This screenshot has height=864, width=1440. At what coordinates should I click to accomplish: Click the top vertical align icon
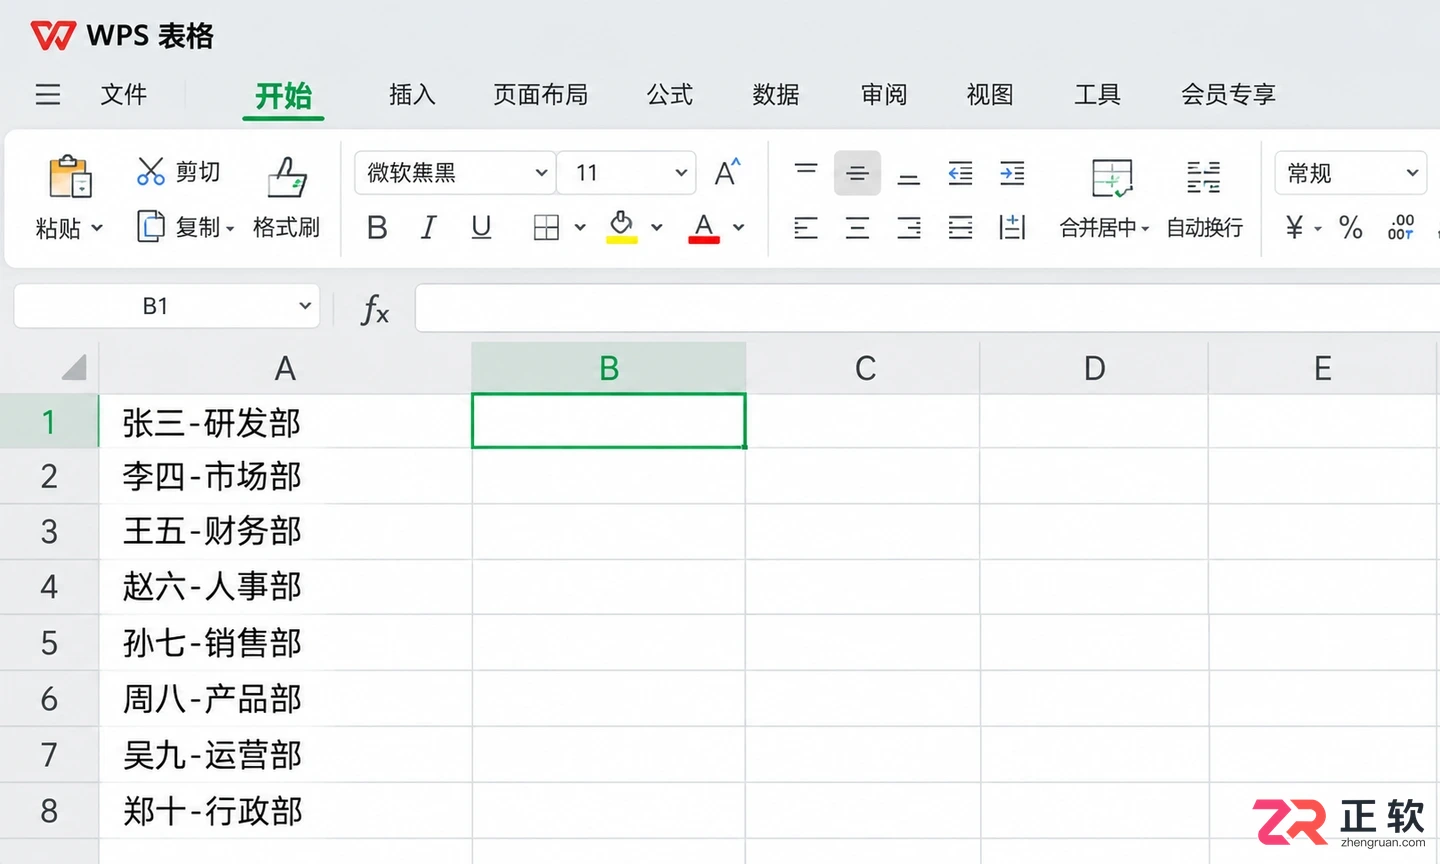click(806, 172)
